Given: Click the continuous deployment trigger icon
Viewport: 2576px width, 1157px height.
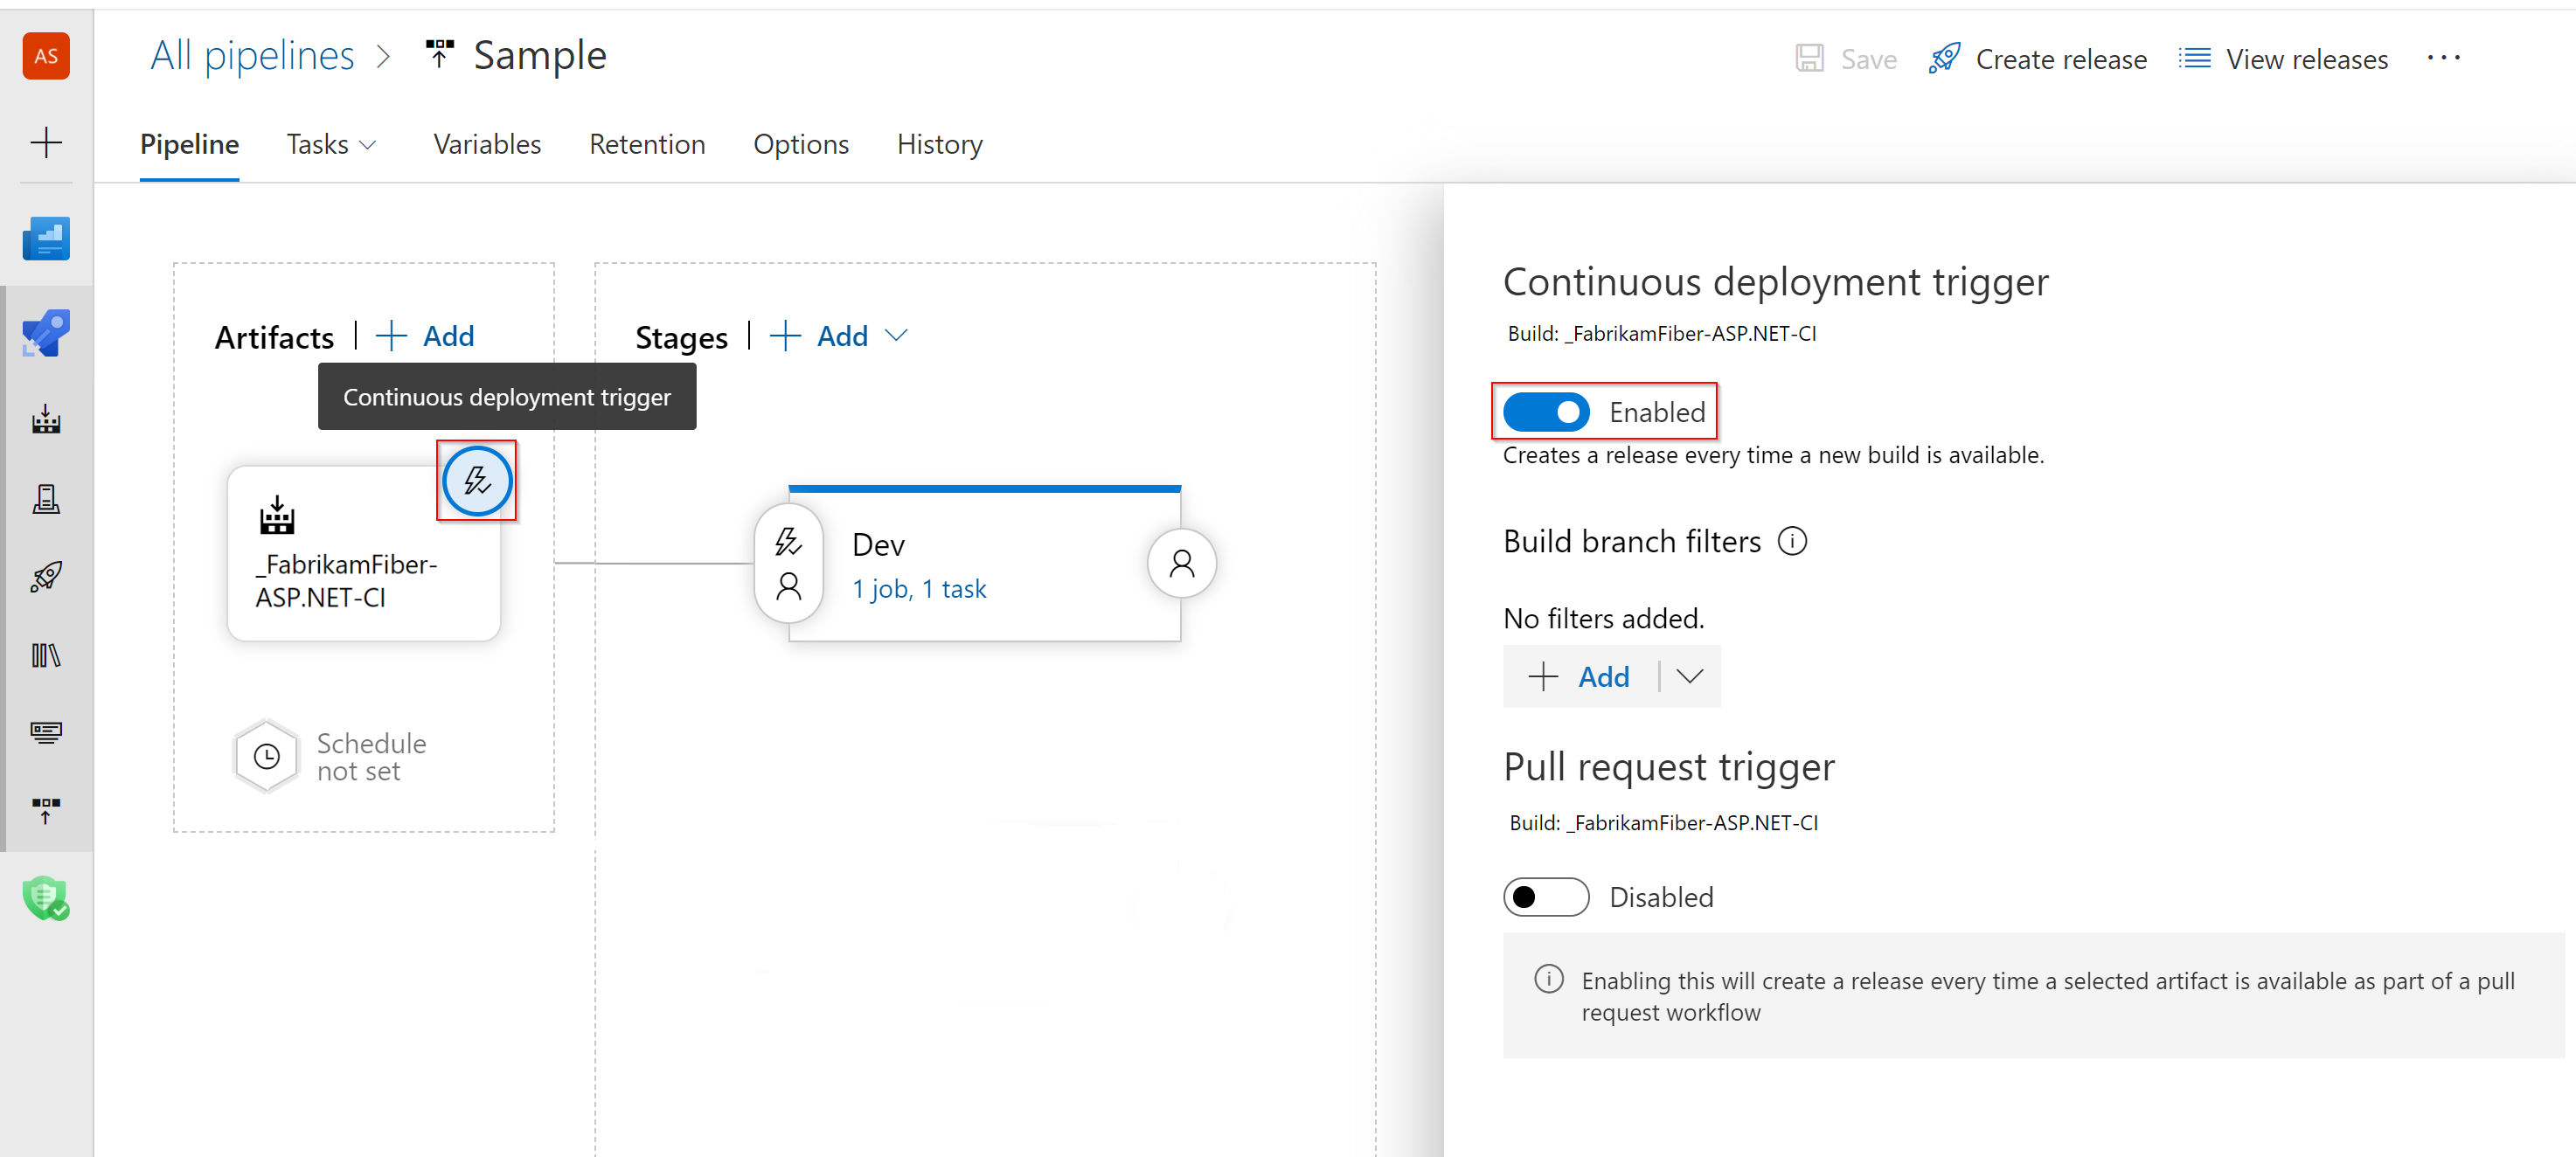Looking at the screenshot, I should pos(478,480).
